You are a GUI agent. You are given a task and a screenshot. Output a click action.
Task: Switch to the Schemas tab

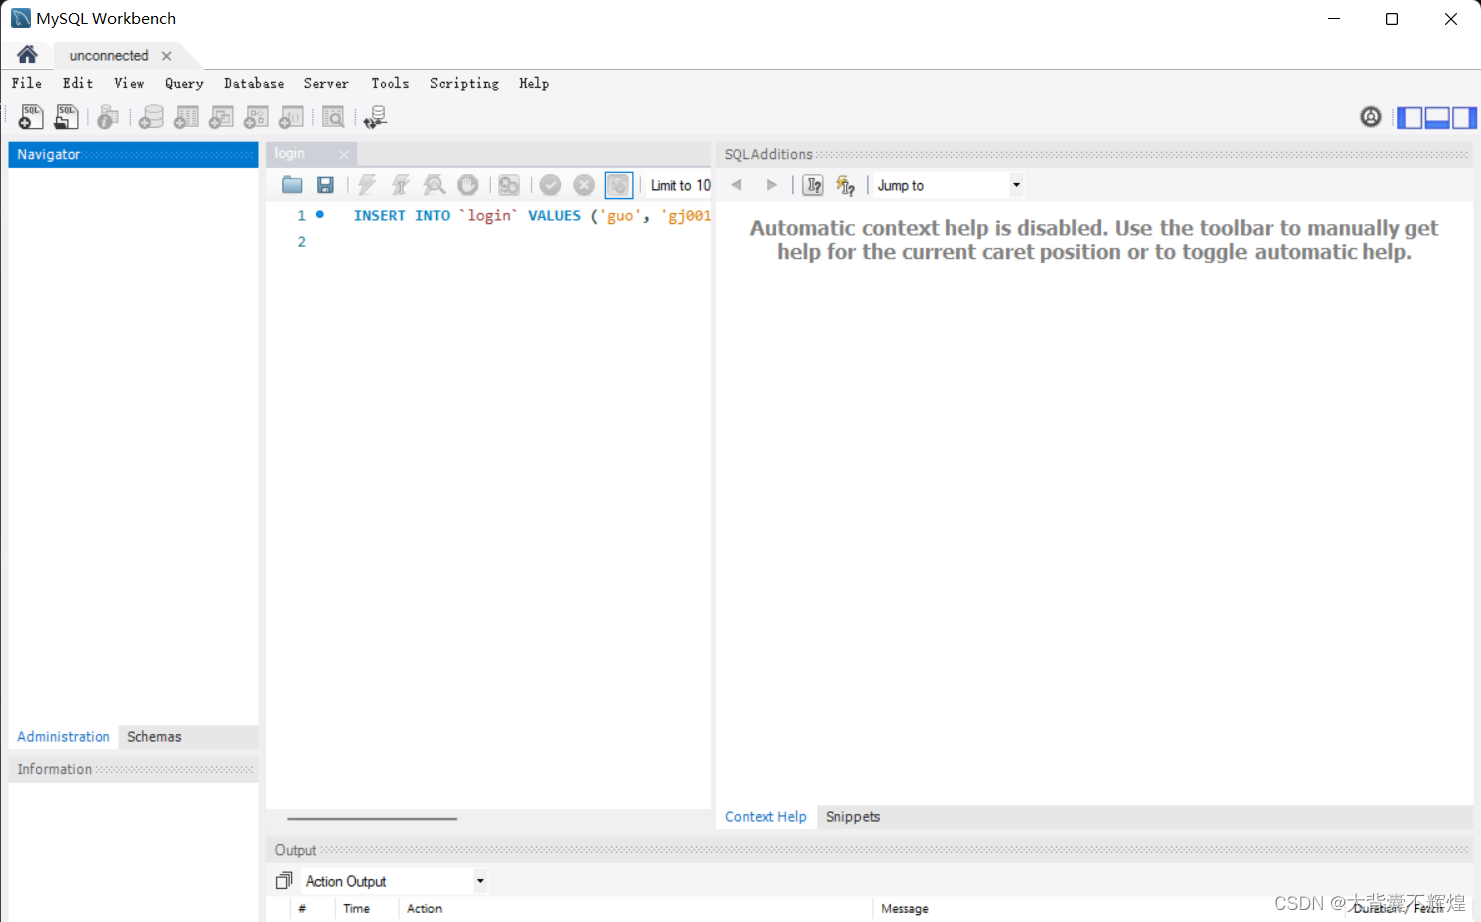(x=153, y=737)
